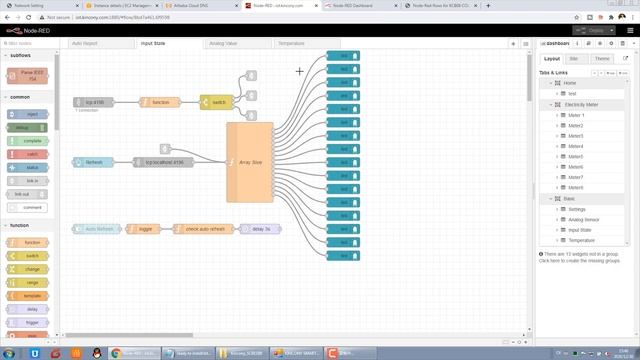
Task: Collapse the Home tab in dashboard layout
Action: tap(551, 83)
